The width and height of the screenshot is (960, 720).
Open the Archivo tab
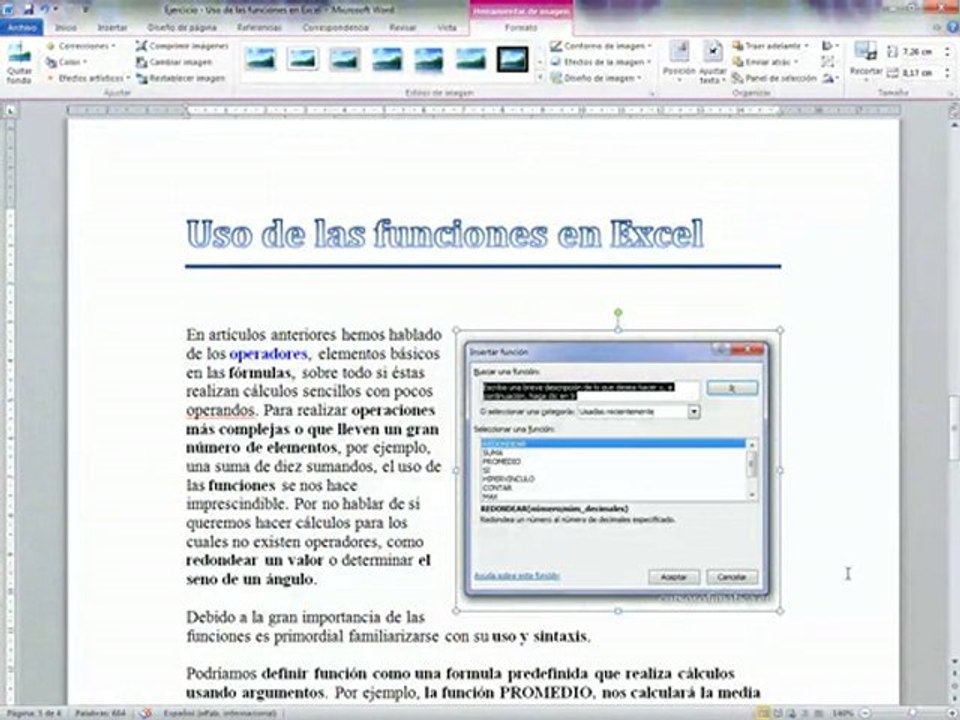pos(21,28)
